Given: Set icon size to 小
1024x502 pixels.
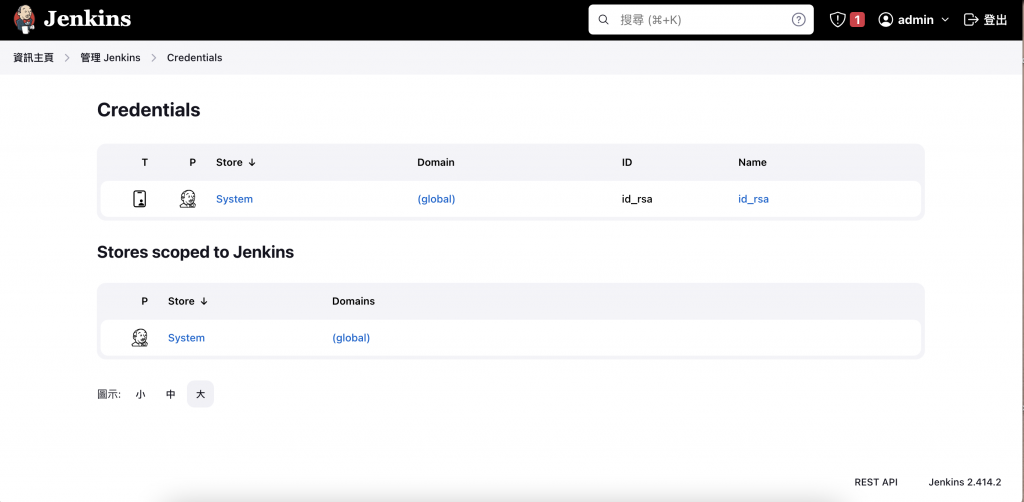Looking at the screenshot, I should pyautogui.click(x=140, y=394).
